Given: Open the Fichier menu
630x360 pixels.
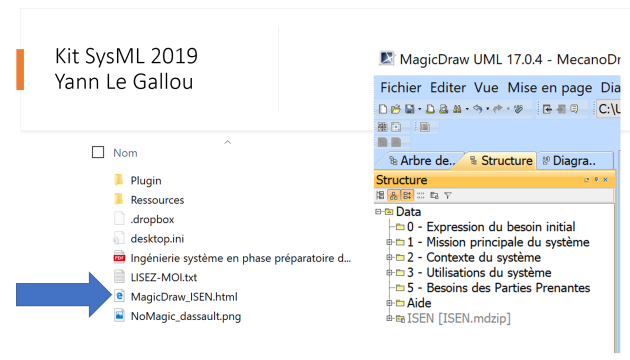Looking at the screenshot, I should [401, 88].
